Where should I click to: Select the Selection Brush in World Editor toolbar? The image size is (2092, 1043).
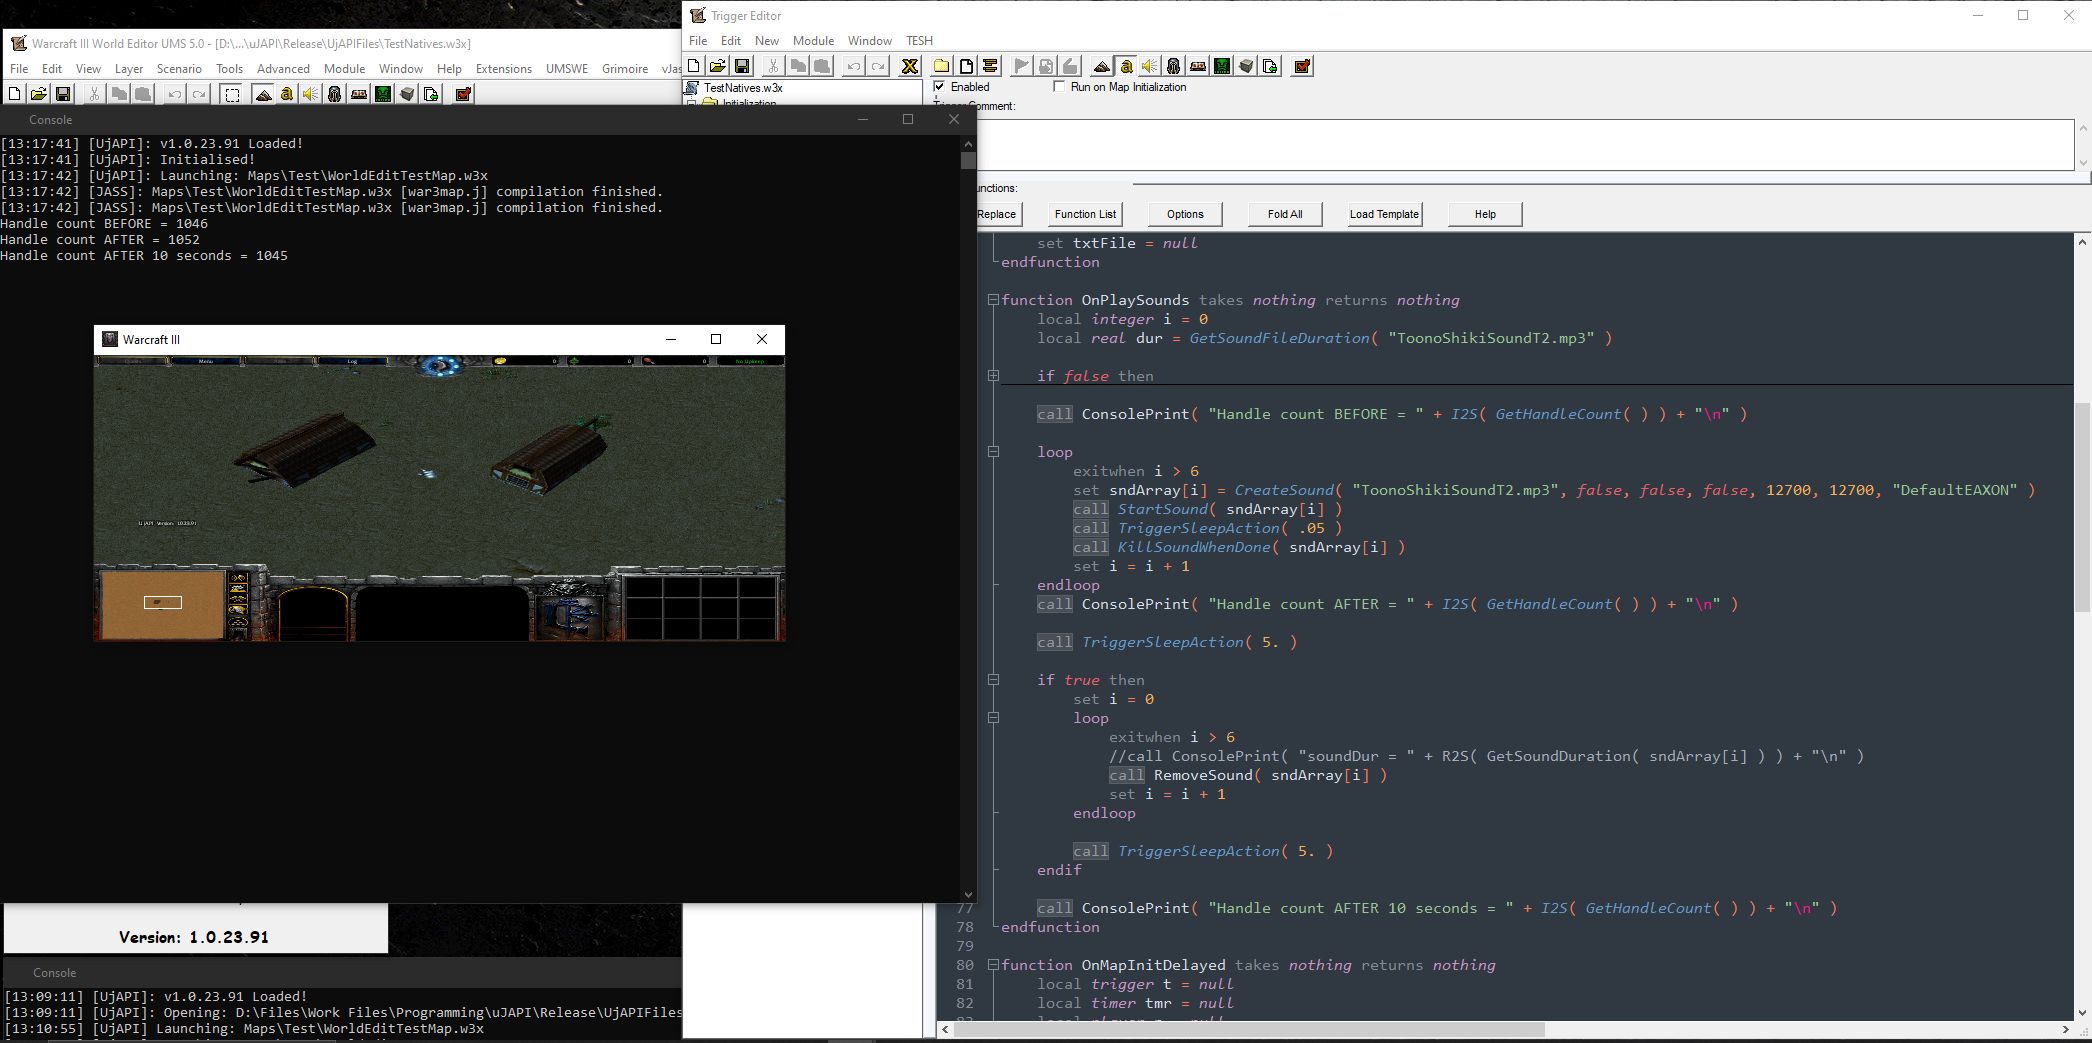pyautogui.click(x=232, y=94)
